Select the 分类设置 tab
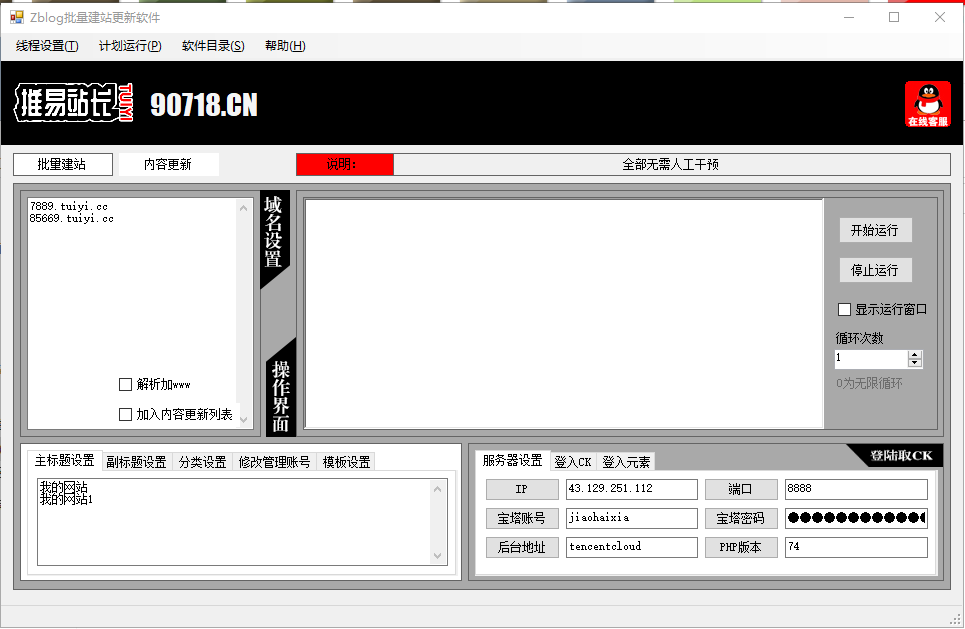This screenshot has width=965, height=629. click(202, 462)
